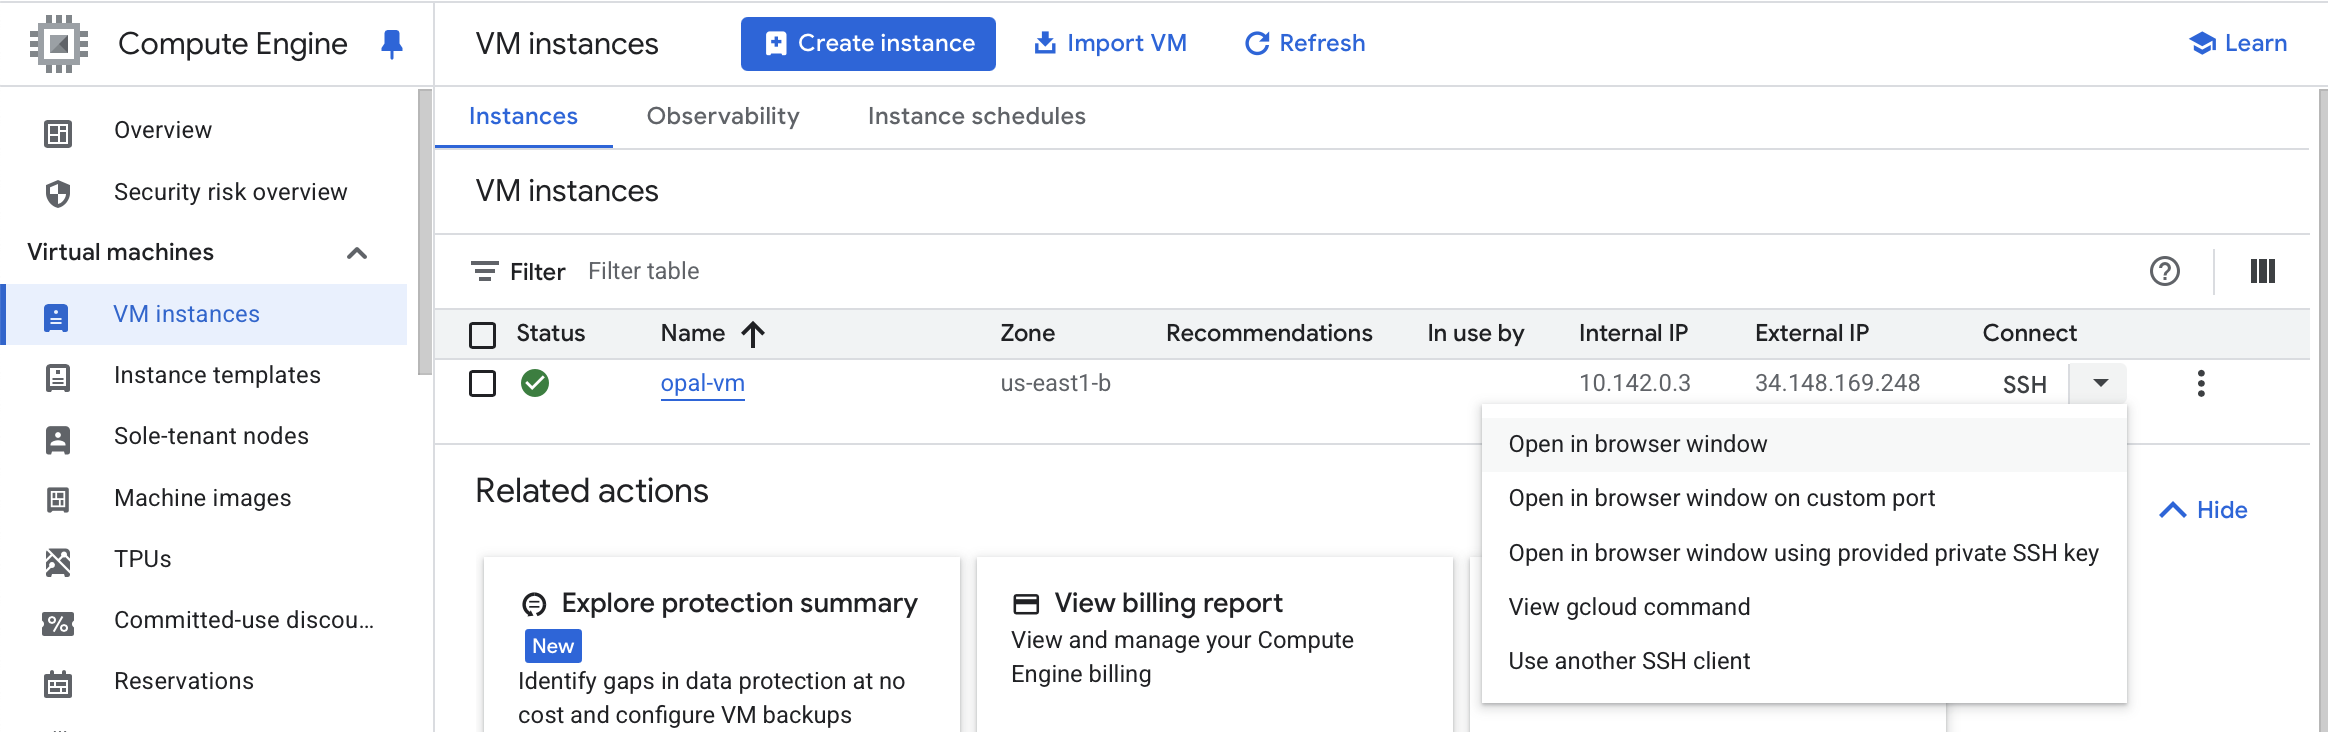Click the Instance templates icon
The image size is (2328, 732).
(58, 377)
